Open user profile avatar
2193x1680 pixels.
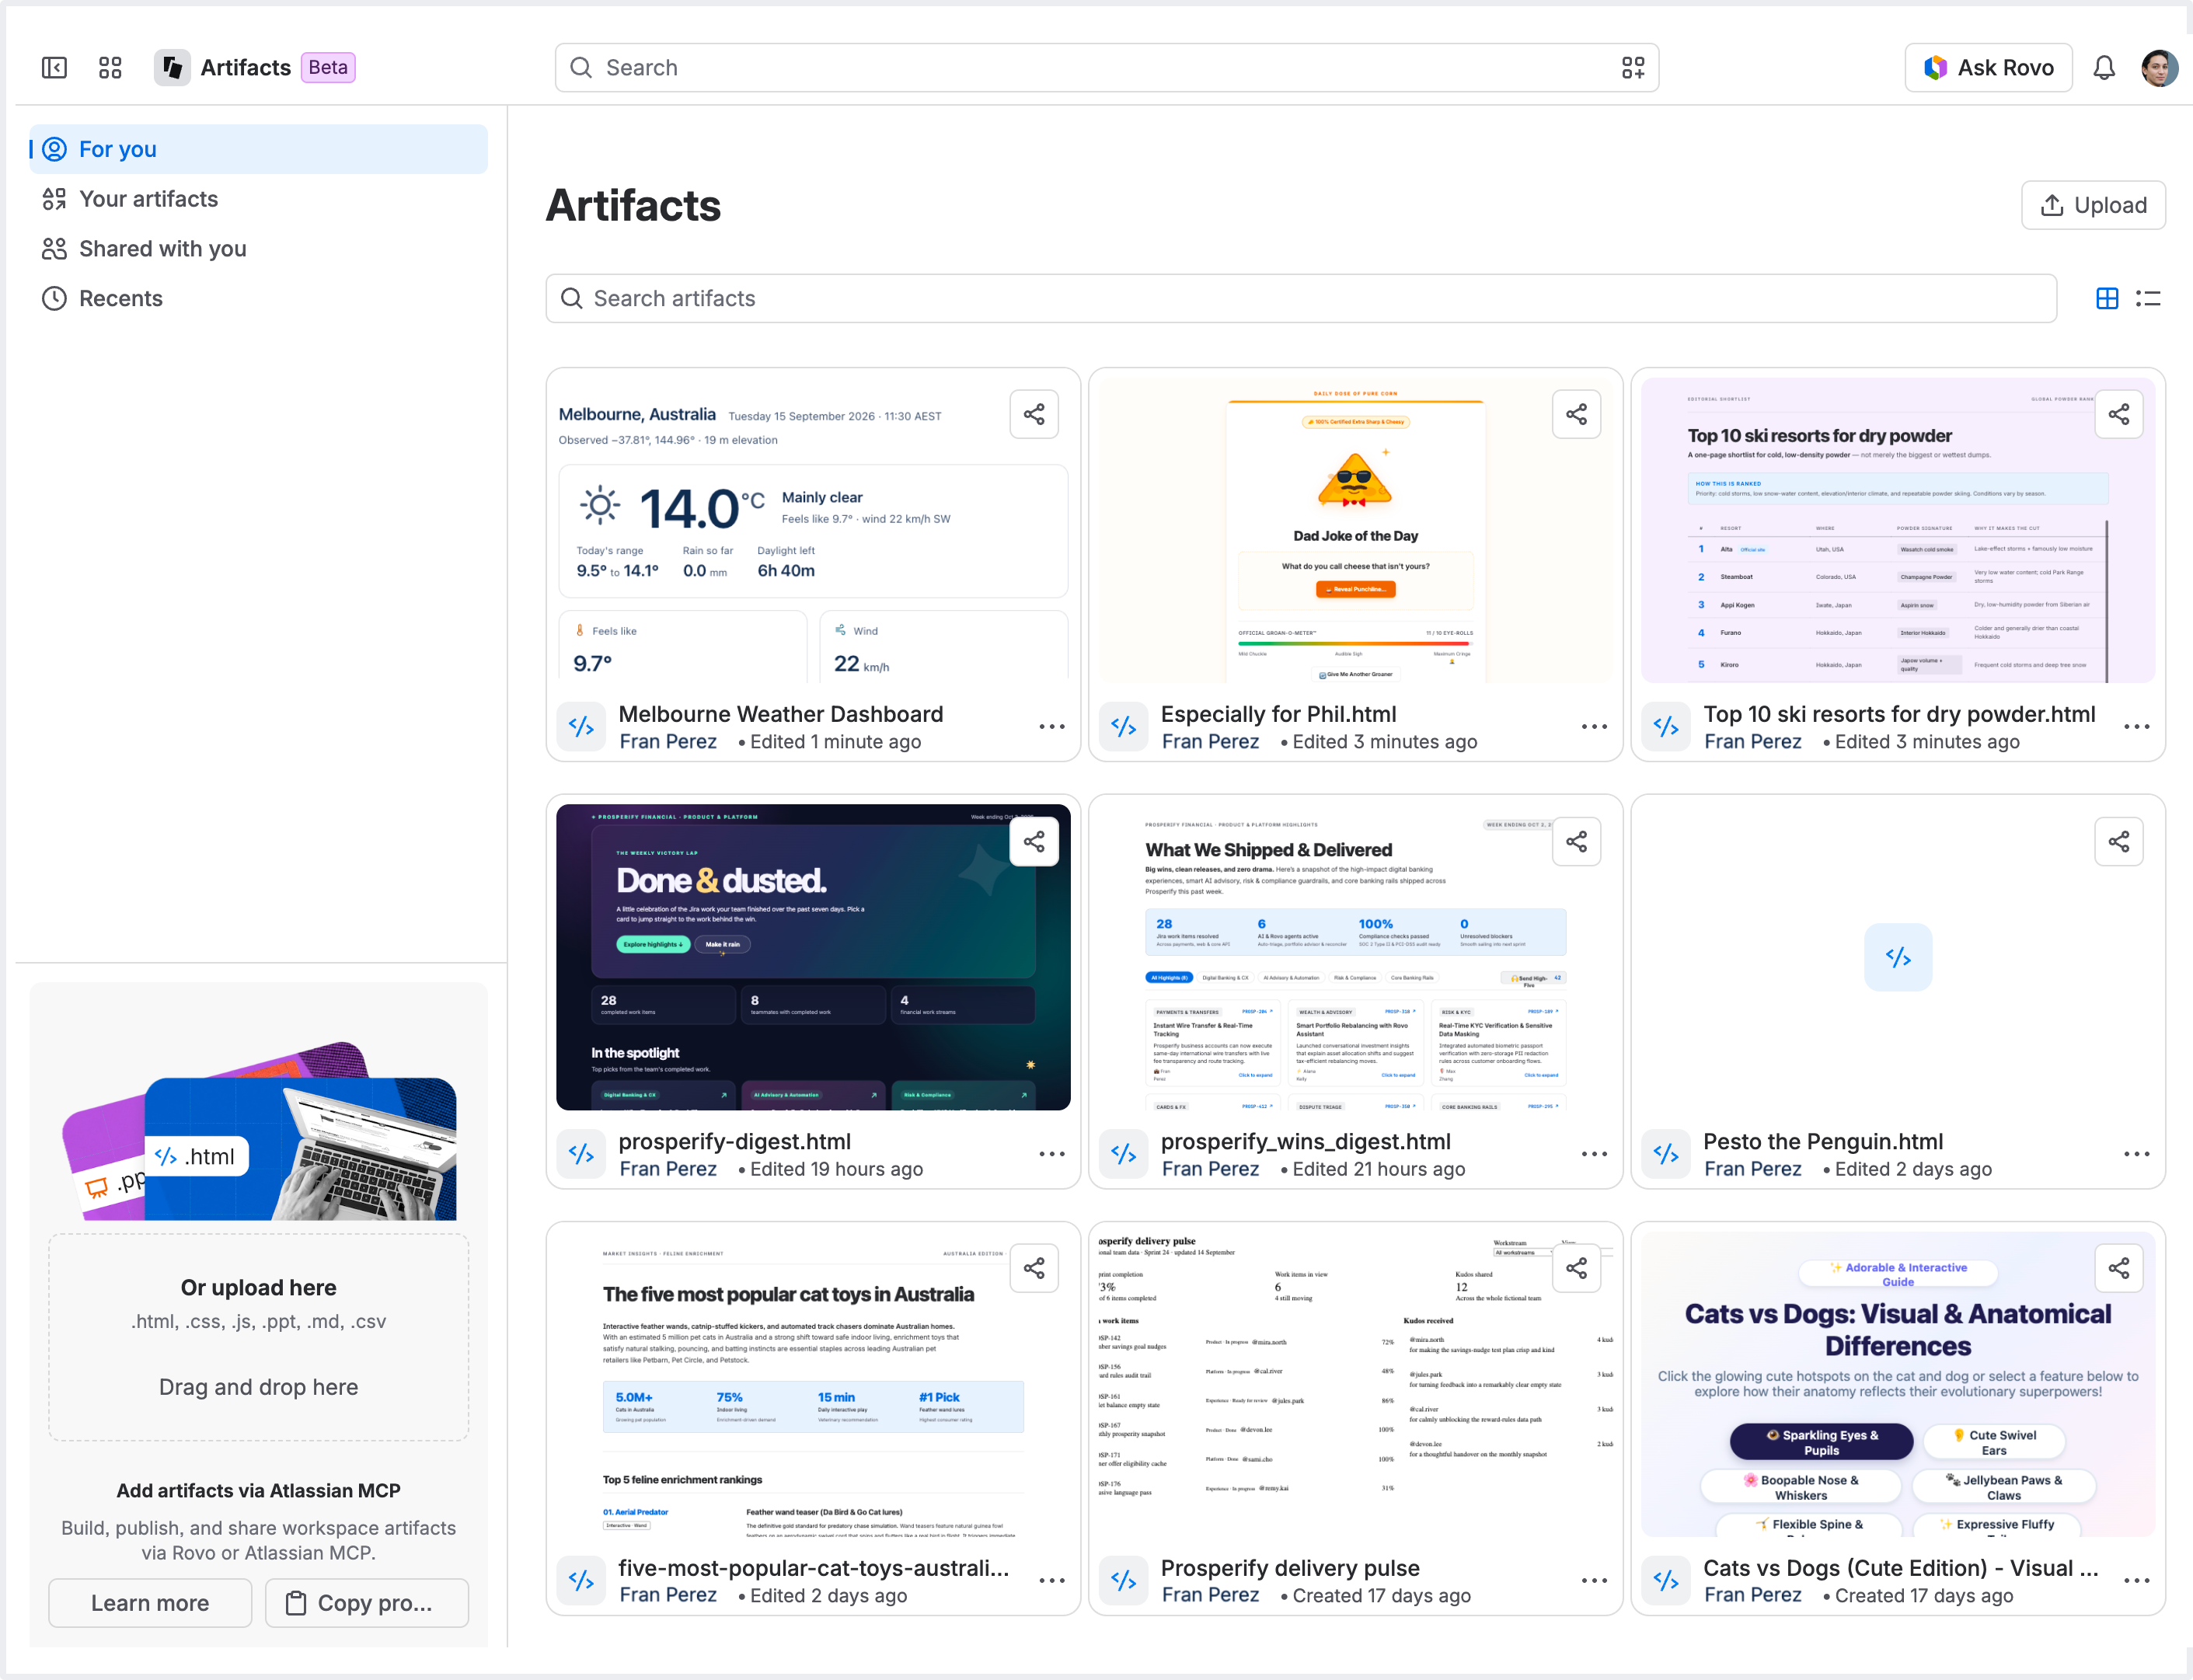point(2159,67)
